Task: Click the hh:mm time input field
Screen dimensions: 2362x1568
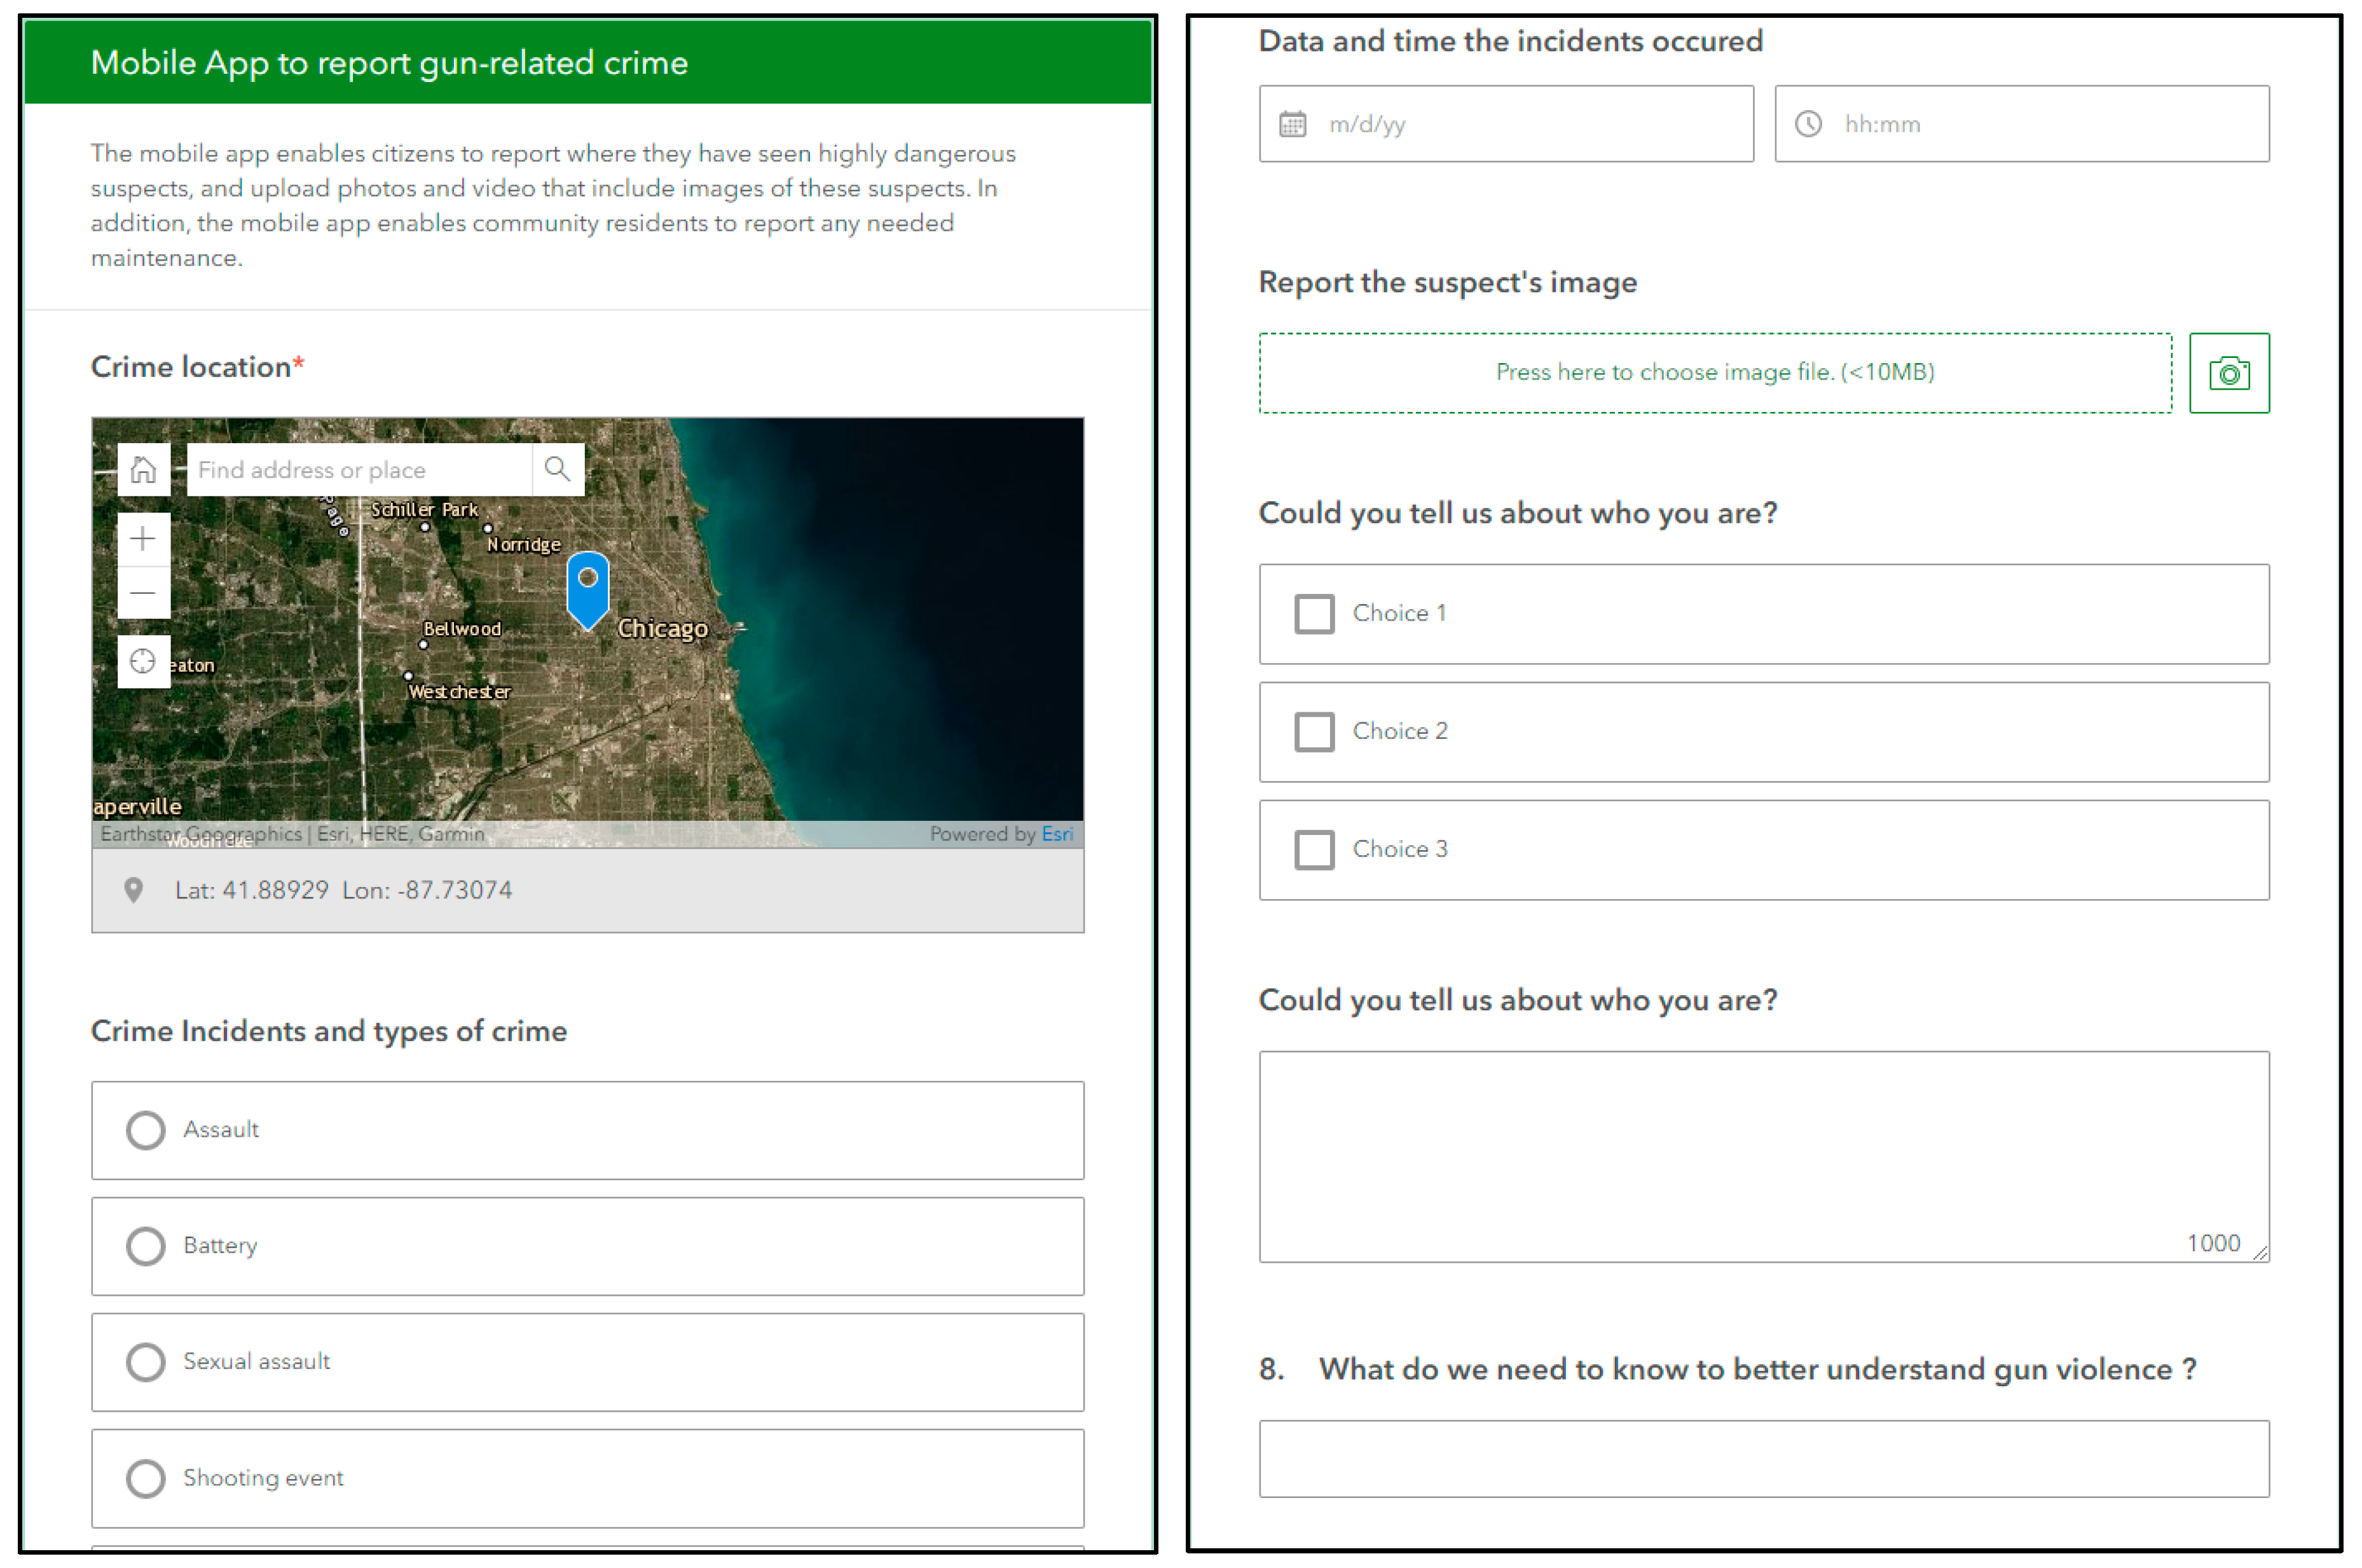Action: (2022, 124)
